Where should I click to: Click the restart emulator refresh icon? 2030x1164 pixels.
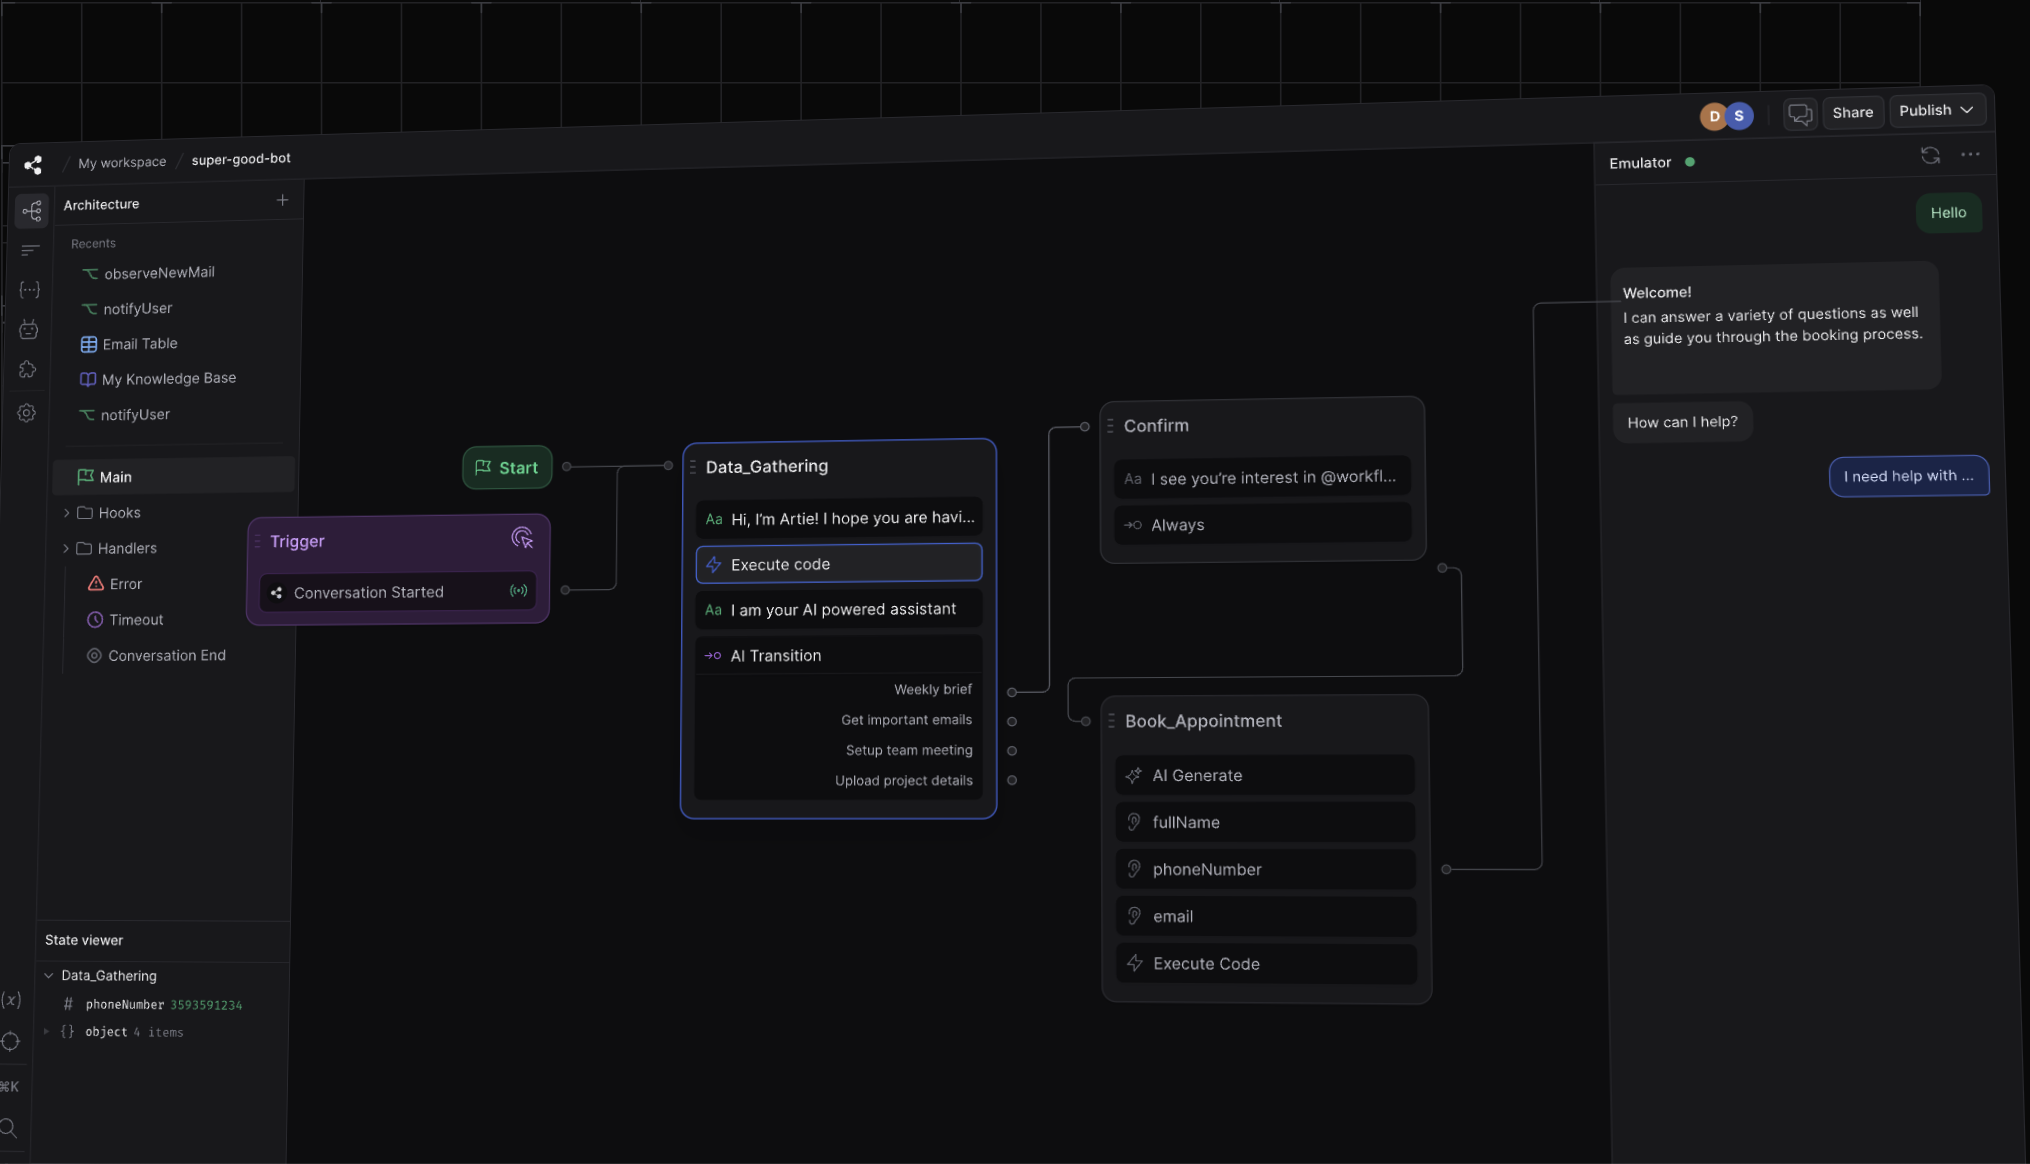pyautogui.click(x=1930, y=156)
